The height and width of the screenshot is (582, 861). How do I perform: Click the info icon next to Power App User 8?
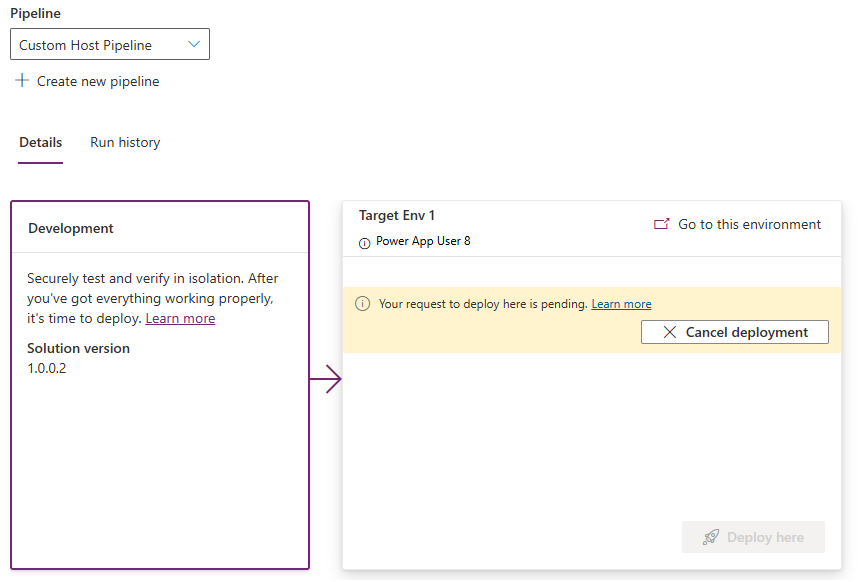(x=364, y=242)
